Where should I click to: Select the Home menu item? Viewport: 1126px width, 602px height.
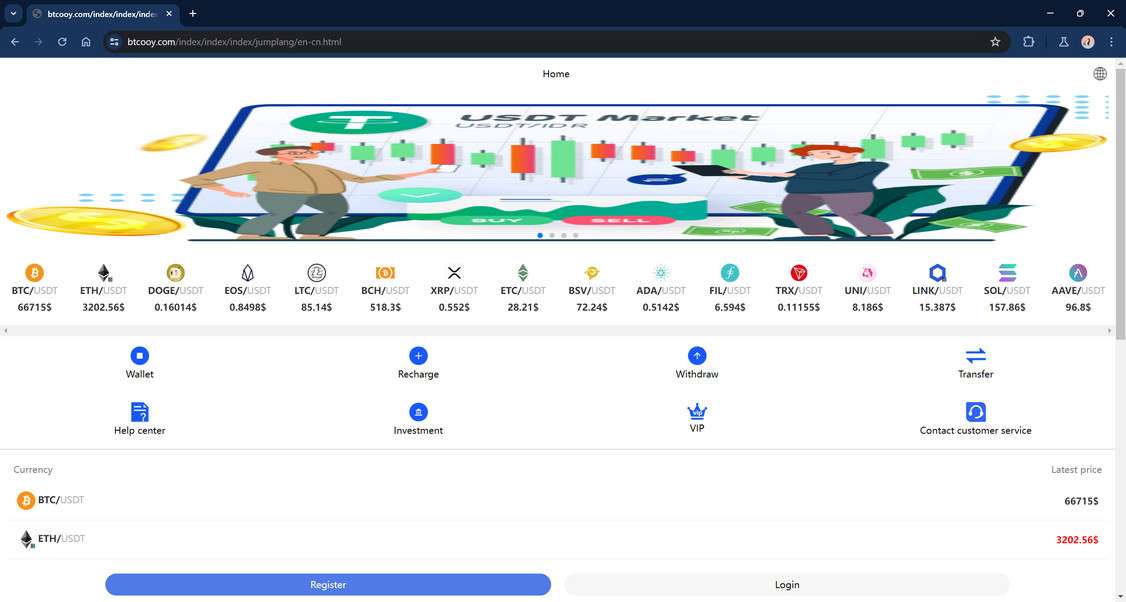pyautogui.click(x=556, y=74)
